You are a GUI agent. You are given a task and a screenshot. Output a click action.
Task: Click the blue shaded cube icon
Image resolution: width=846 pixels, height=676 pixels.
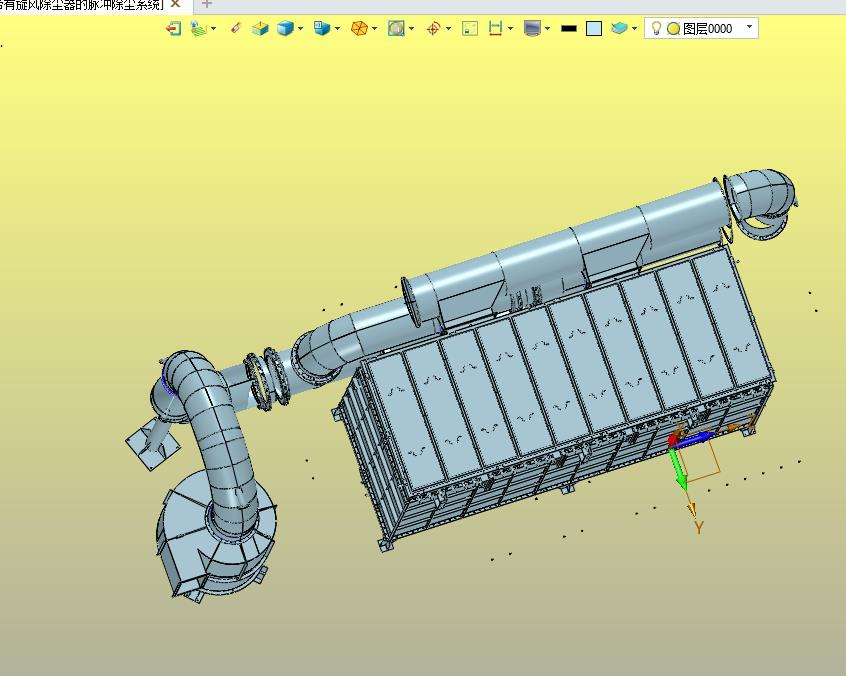pos(285,29)
